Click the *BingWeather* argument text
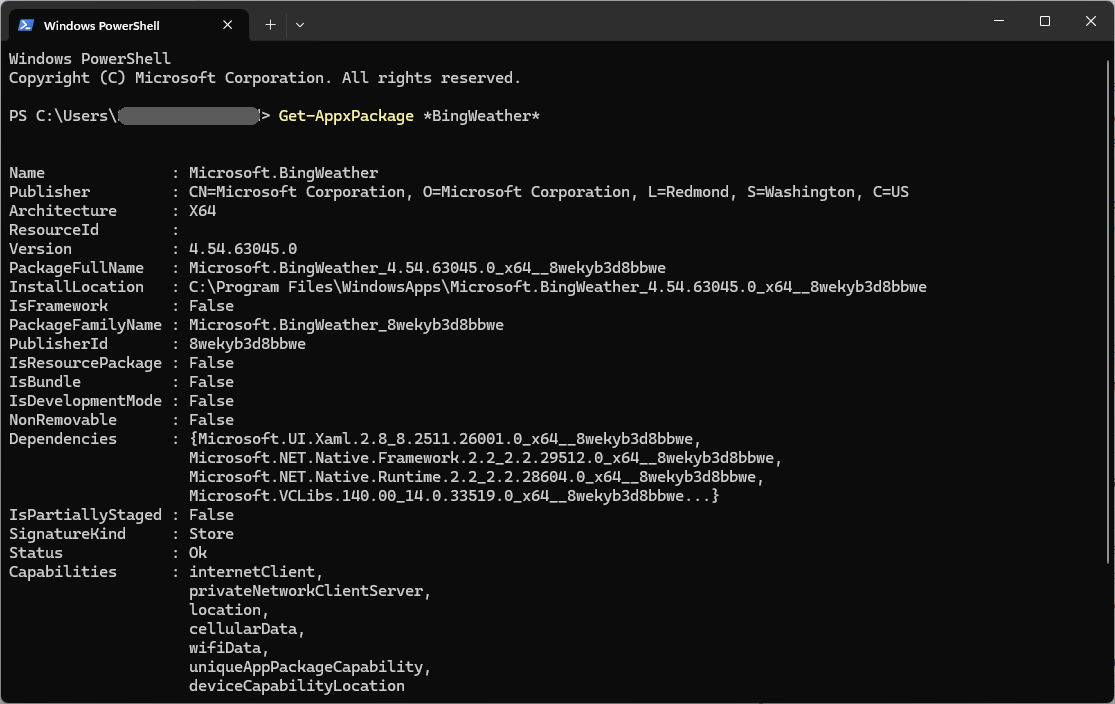The width and height of the screenshot is (1115, 704). [x=481, y=116]
